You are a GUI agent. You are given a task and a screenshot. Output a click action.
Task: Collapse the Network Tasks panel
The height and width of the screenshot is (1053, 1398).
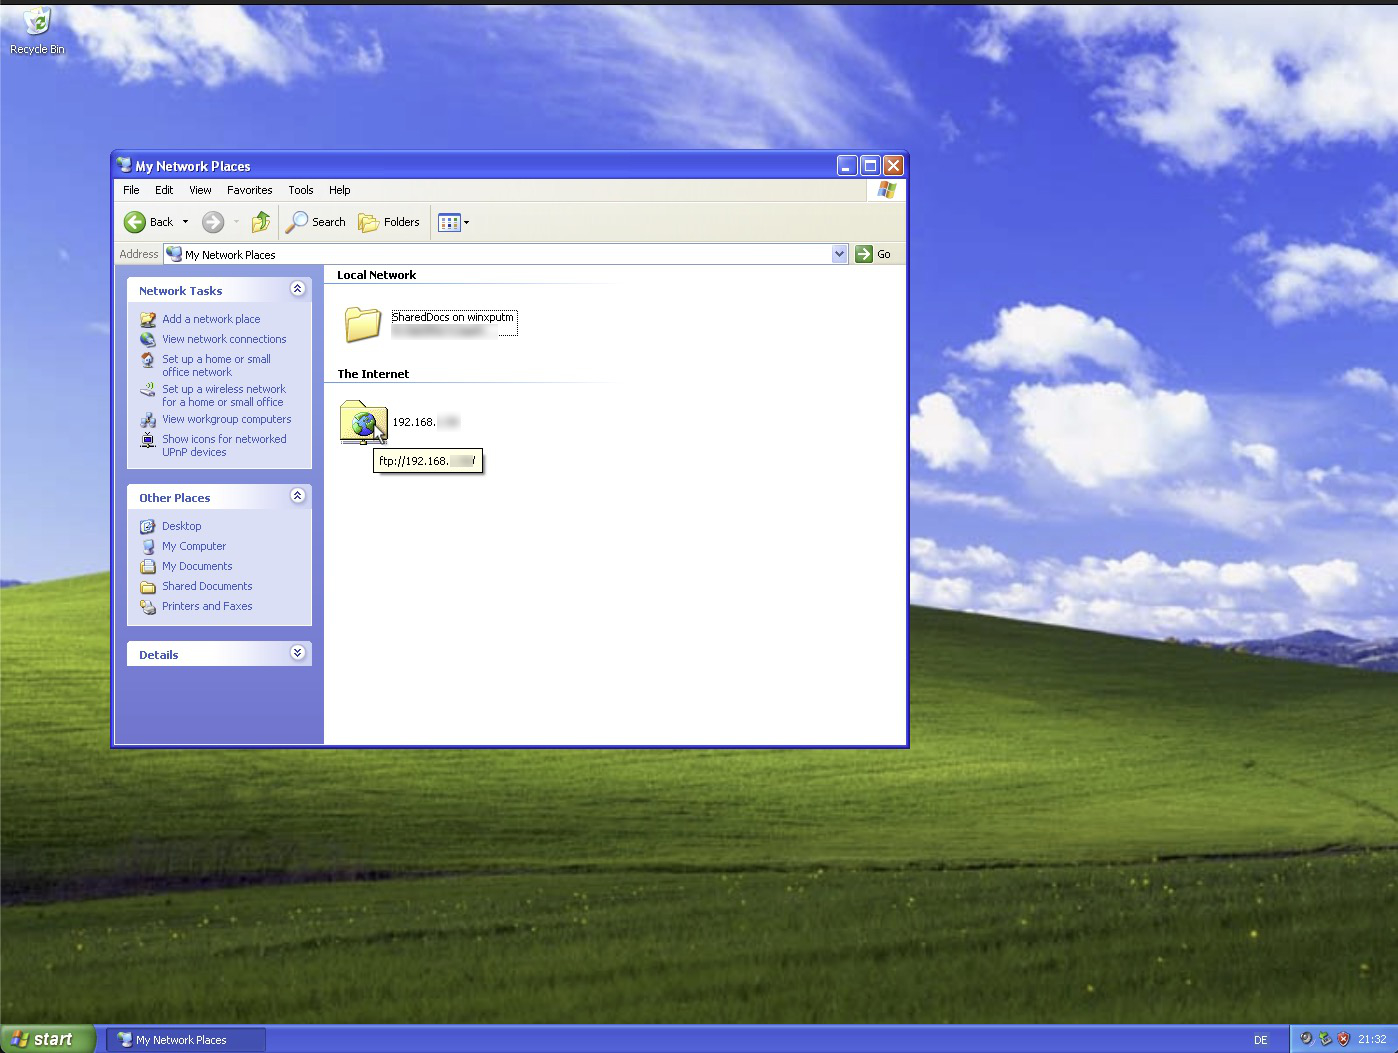[x=297, y=289]
